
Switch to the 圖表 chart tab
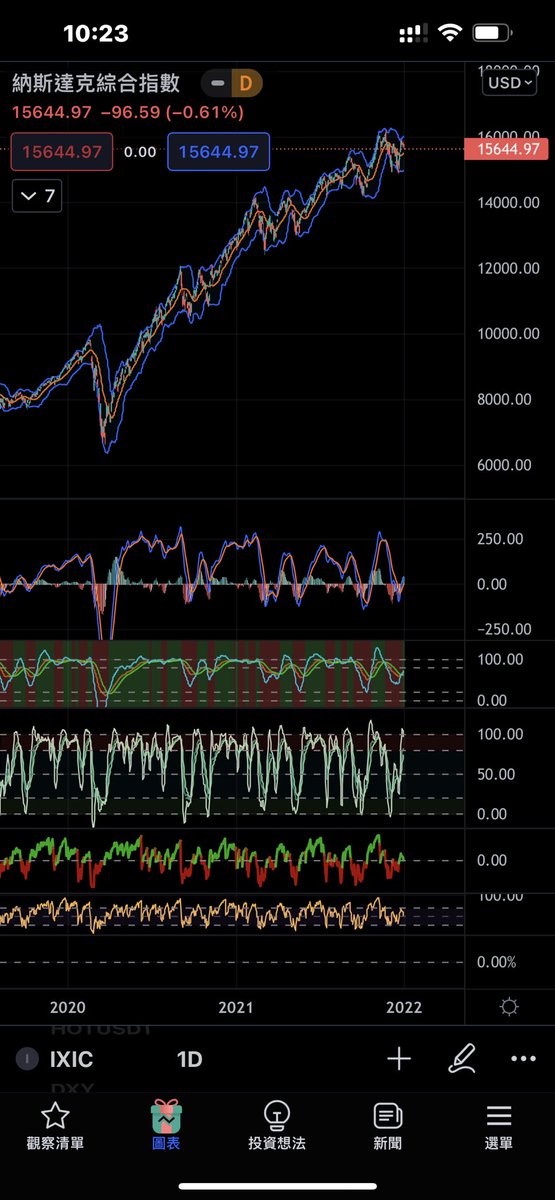click(166, 1125)
